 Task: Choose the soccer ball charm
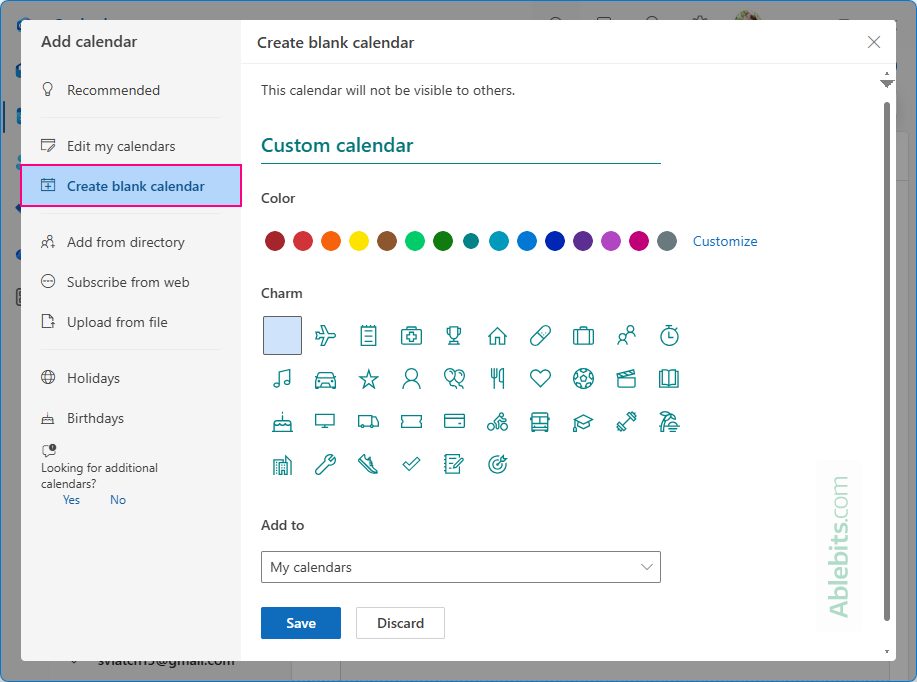tap(583, 378)
